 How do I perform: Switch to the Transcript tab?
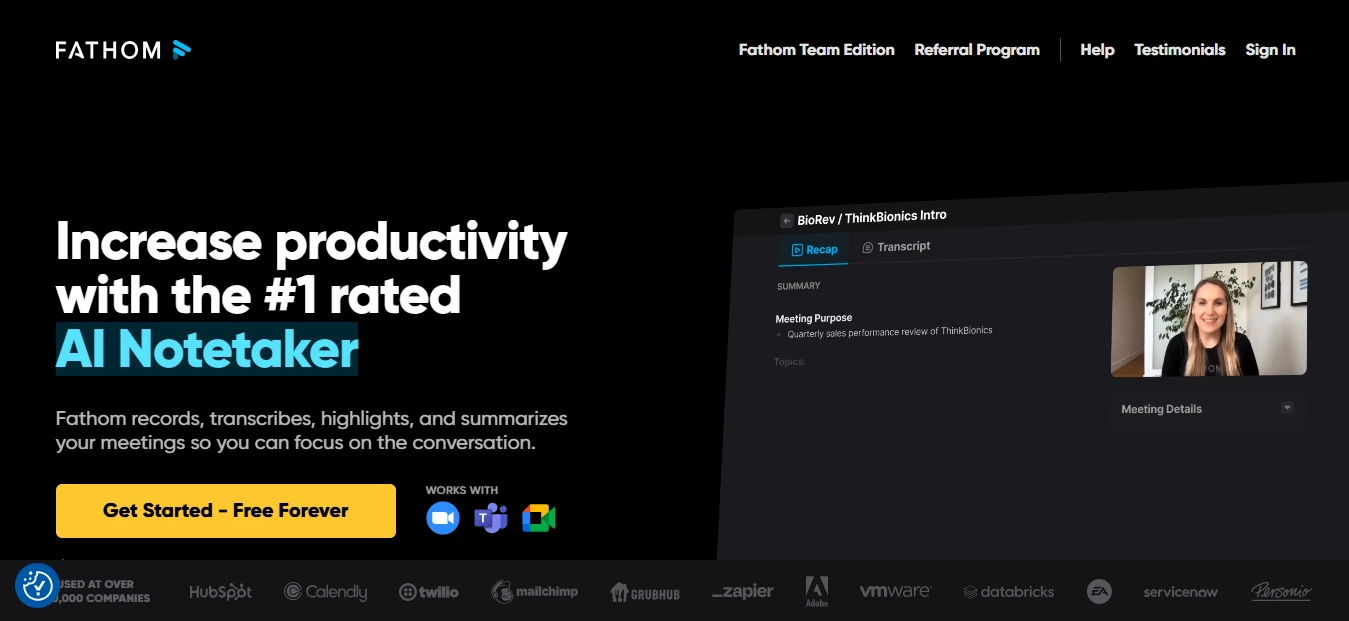(x=897, y=247)
